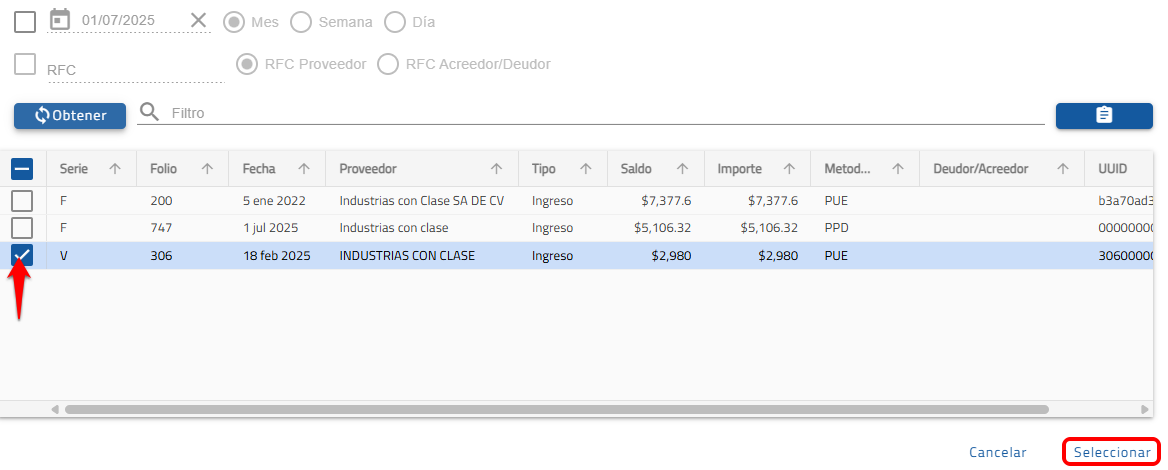Click the clipboard icon button
Image resolution: width=1168 pixels, height=470 pixels.
pos(1103,115)
